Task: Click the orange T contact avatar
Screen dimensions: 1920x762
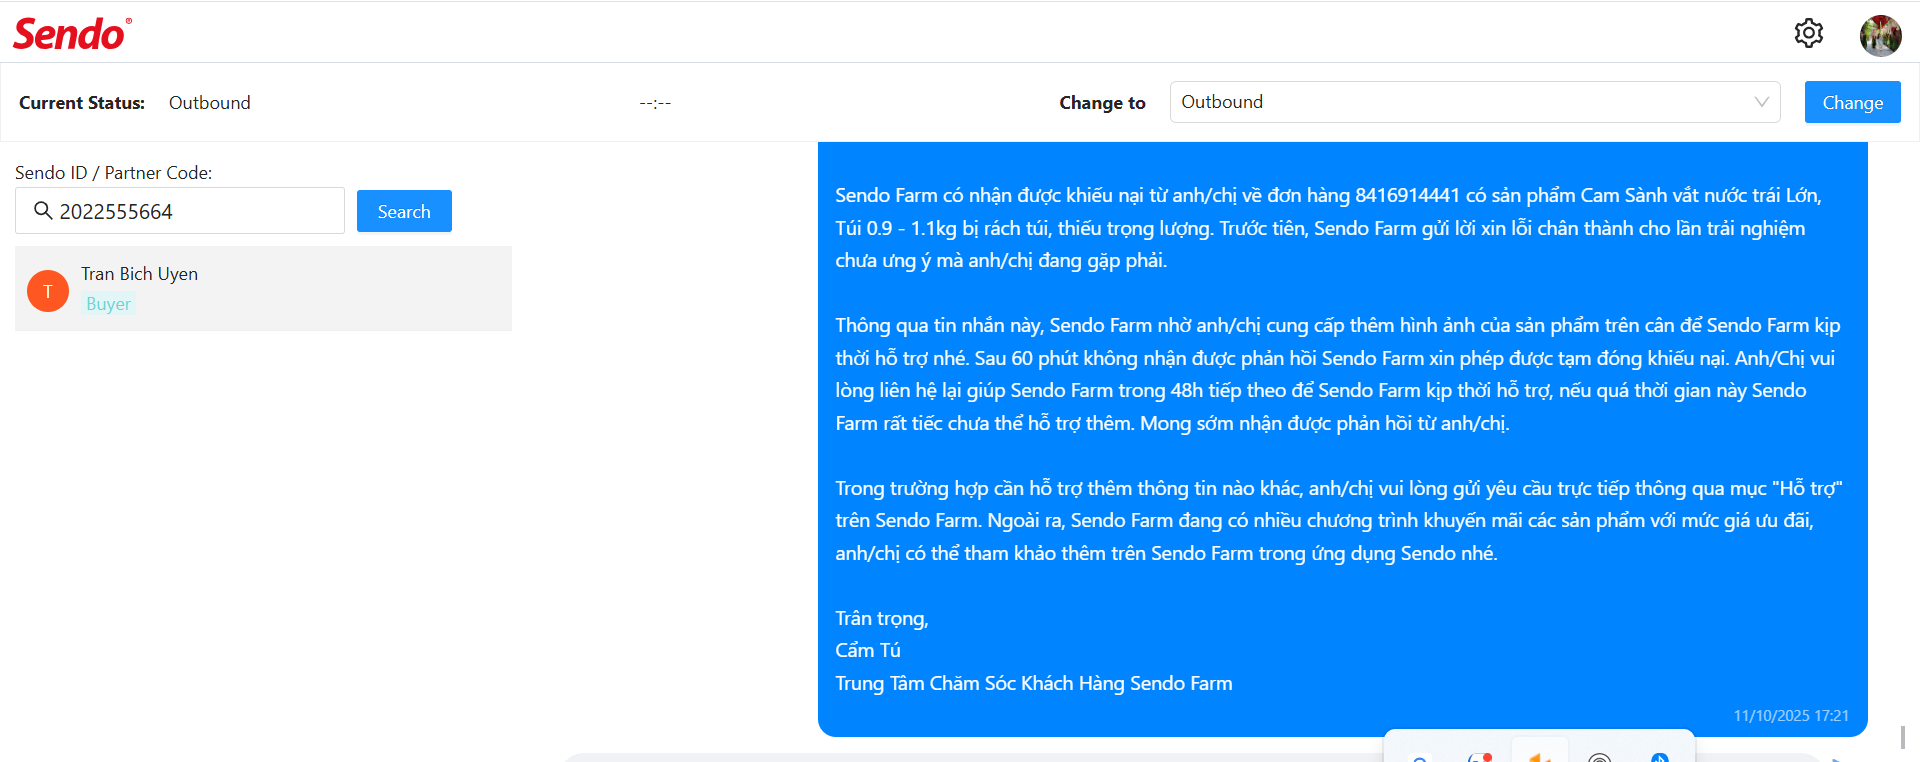Action: (x=48, y=291)
